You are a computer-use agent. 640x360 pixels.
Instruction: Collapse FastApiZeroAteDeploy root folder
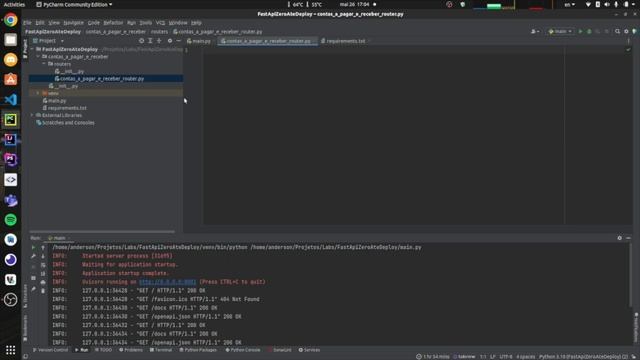tap(32, 49)
